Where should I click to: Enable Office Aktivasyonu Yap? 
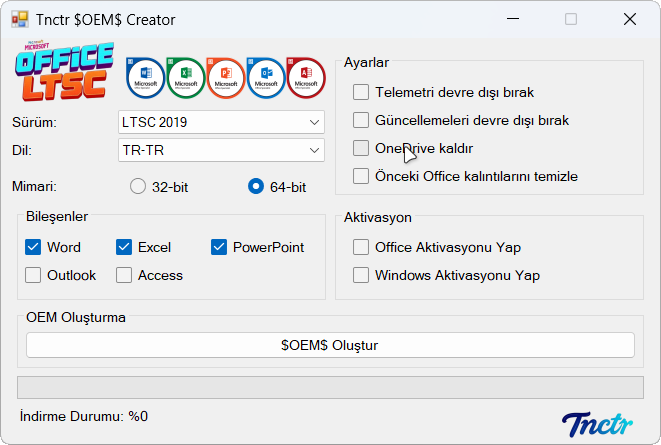(361, 247)
